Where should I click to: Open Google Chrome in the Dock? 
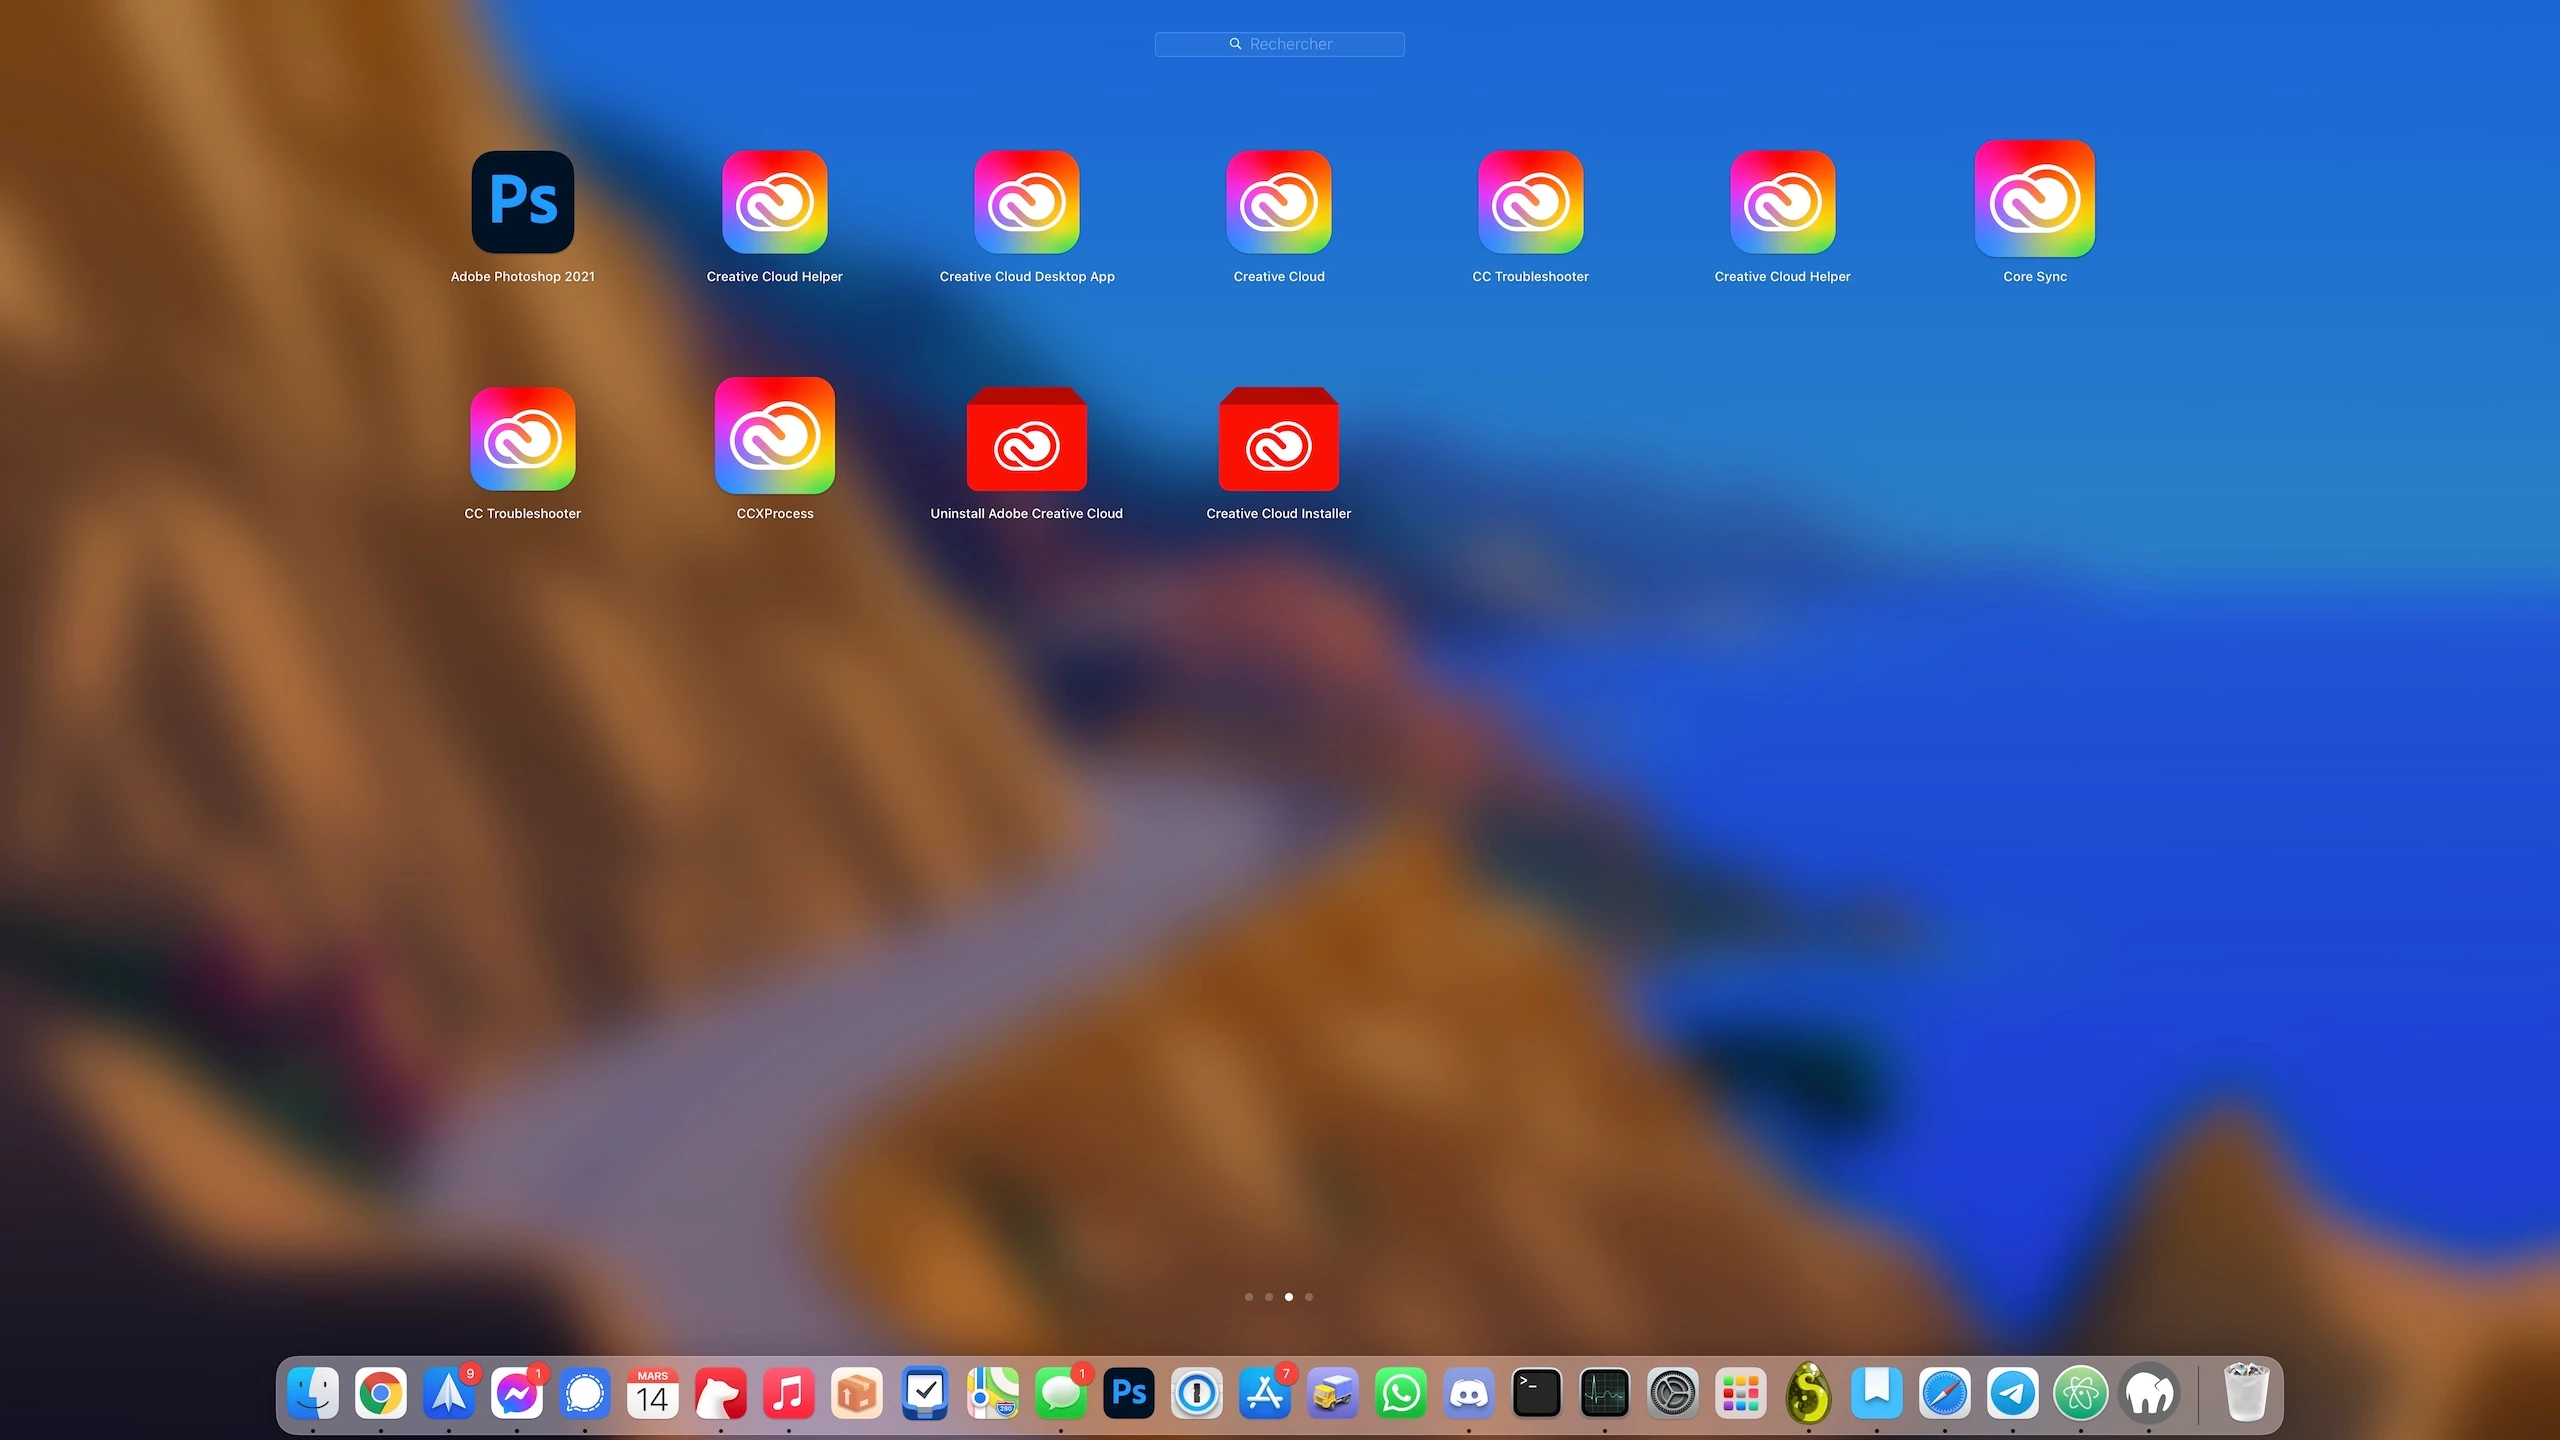(x=381, y=1393)
